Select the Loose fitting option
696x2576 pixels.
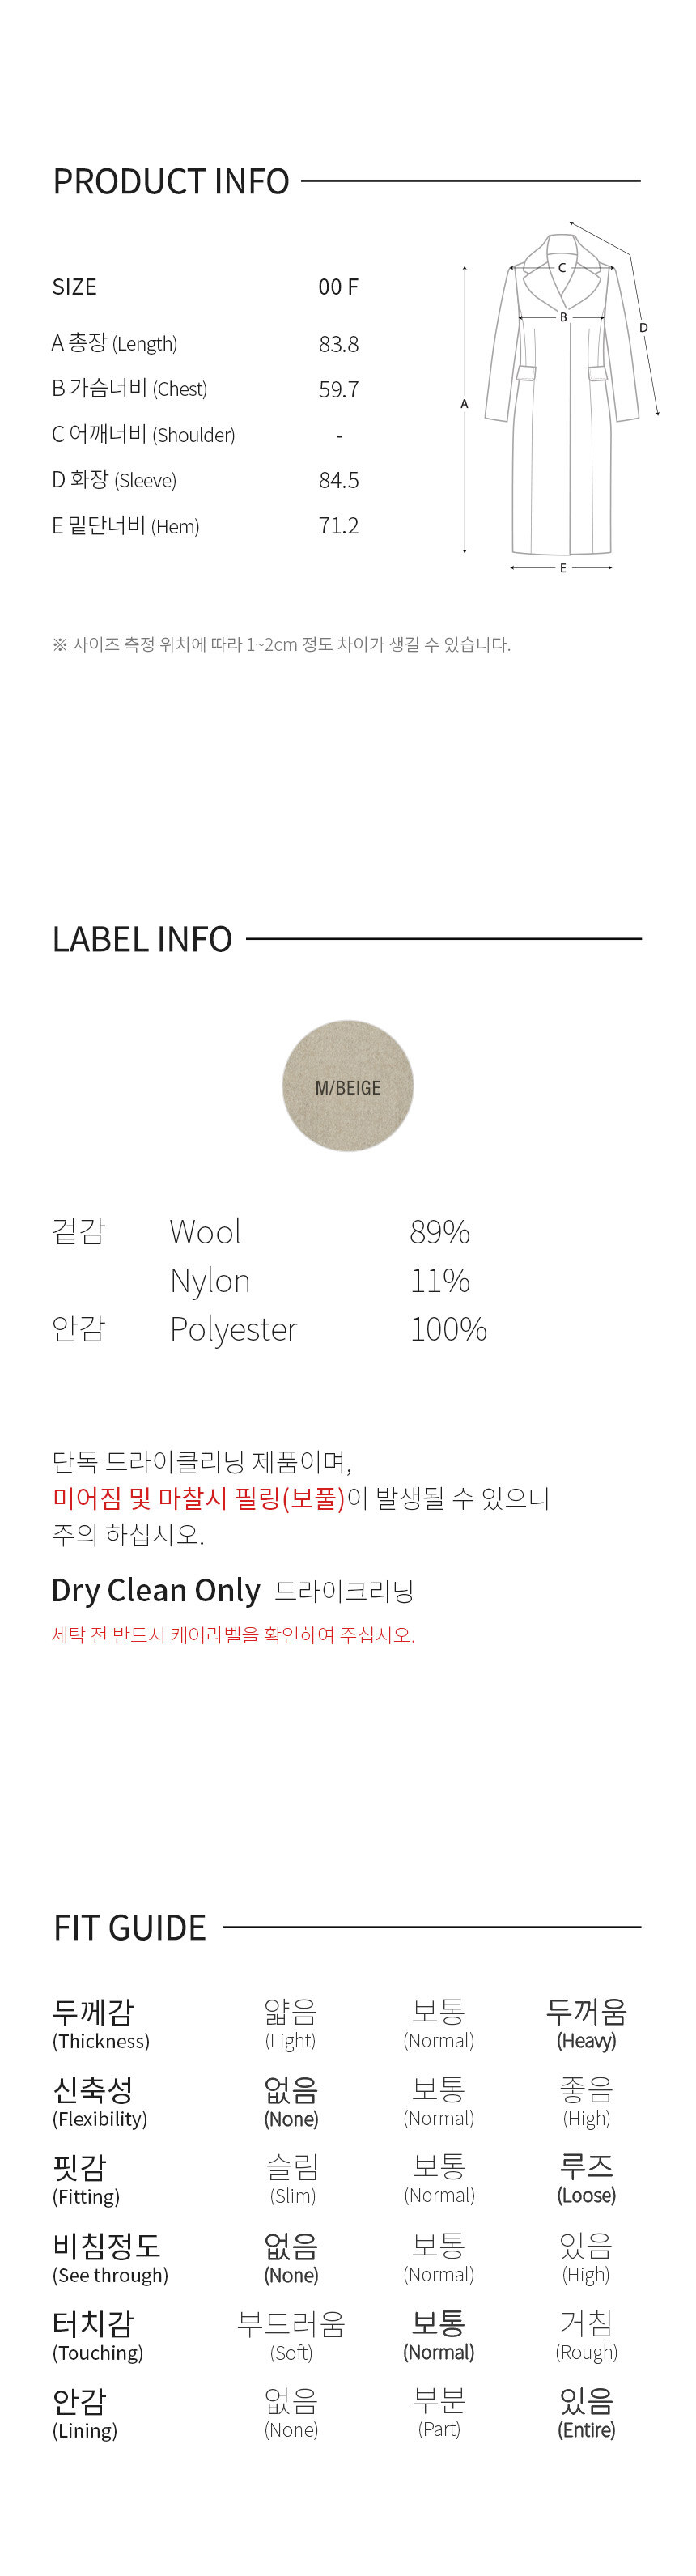pyautogui.click(x=587, y=2179)
